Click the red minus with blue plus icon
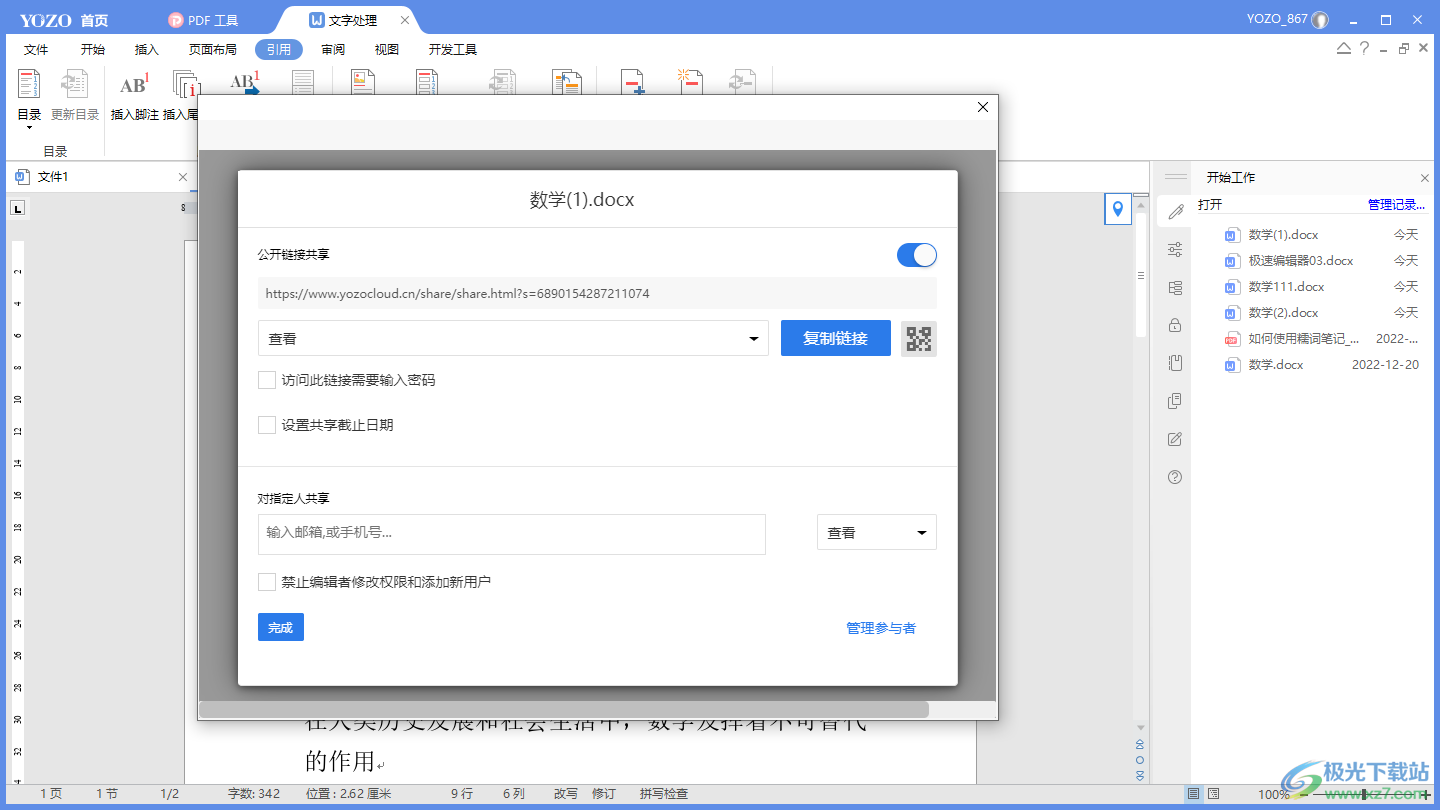The height and width of the screenshot is (810, 1440). 632,82
